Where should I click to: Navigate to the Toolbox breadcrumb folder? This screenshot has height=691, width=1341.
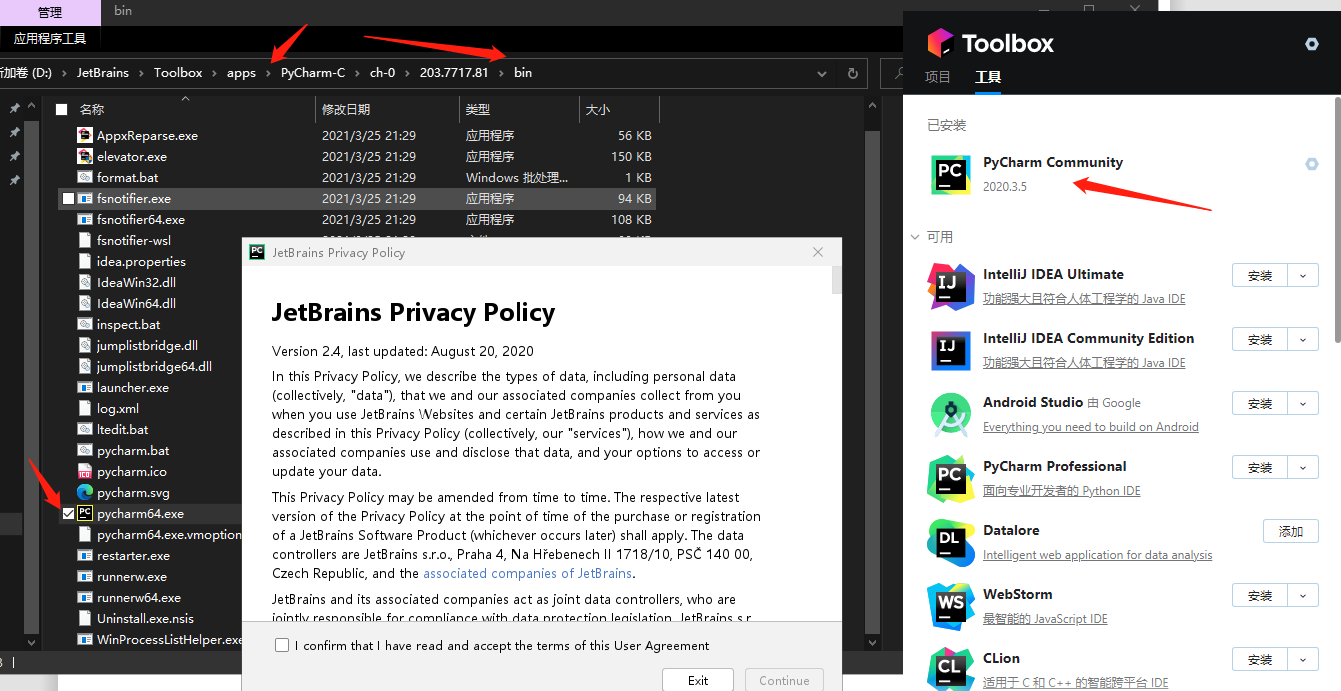[x=178, y=73]
